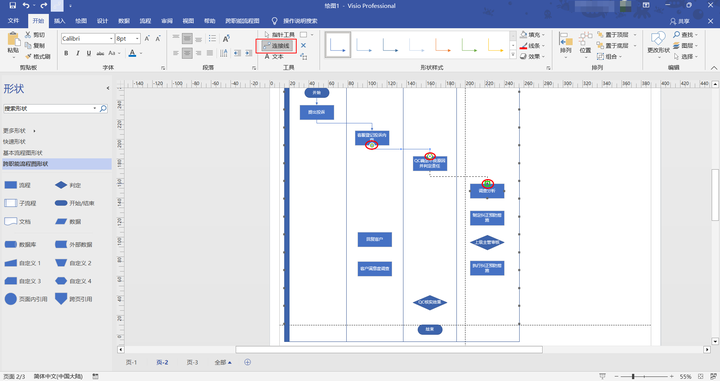This screenshot has height=381, width=720.
Task: Open the 基本流程图形状 stencil
Action: point(22,152)
